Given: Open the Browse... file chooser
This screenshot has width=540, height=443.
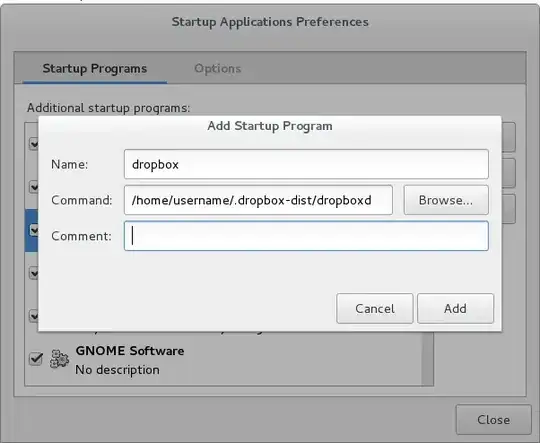Looking at the screenshot, I should (446, 200).
